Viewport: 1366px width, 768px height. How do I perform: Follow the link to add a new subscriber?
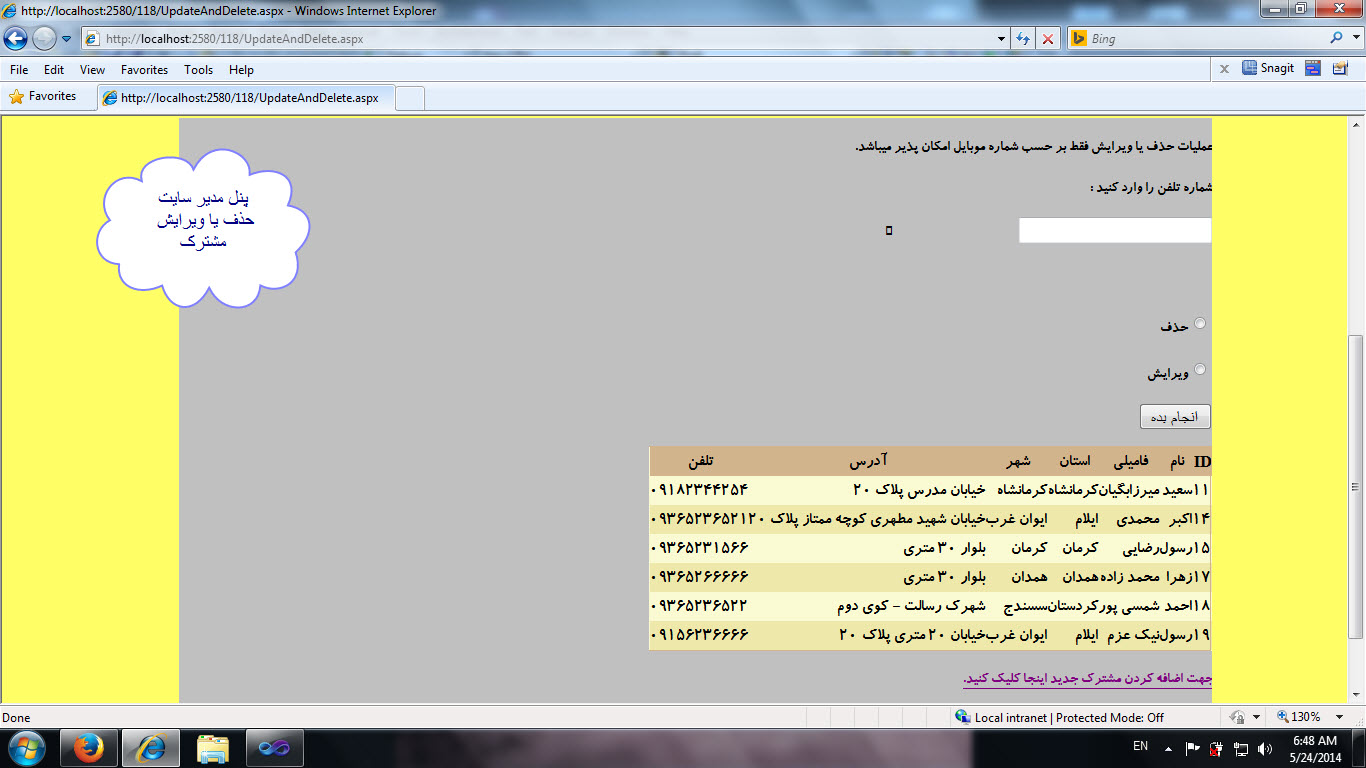click(1087, 679)
